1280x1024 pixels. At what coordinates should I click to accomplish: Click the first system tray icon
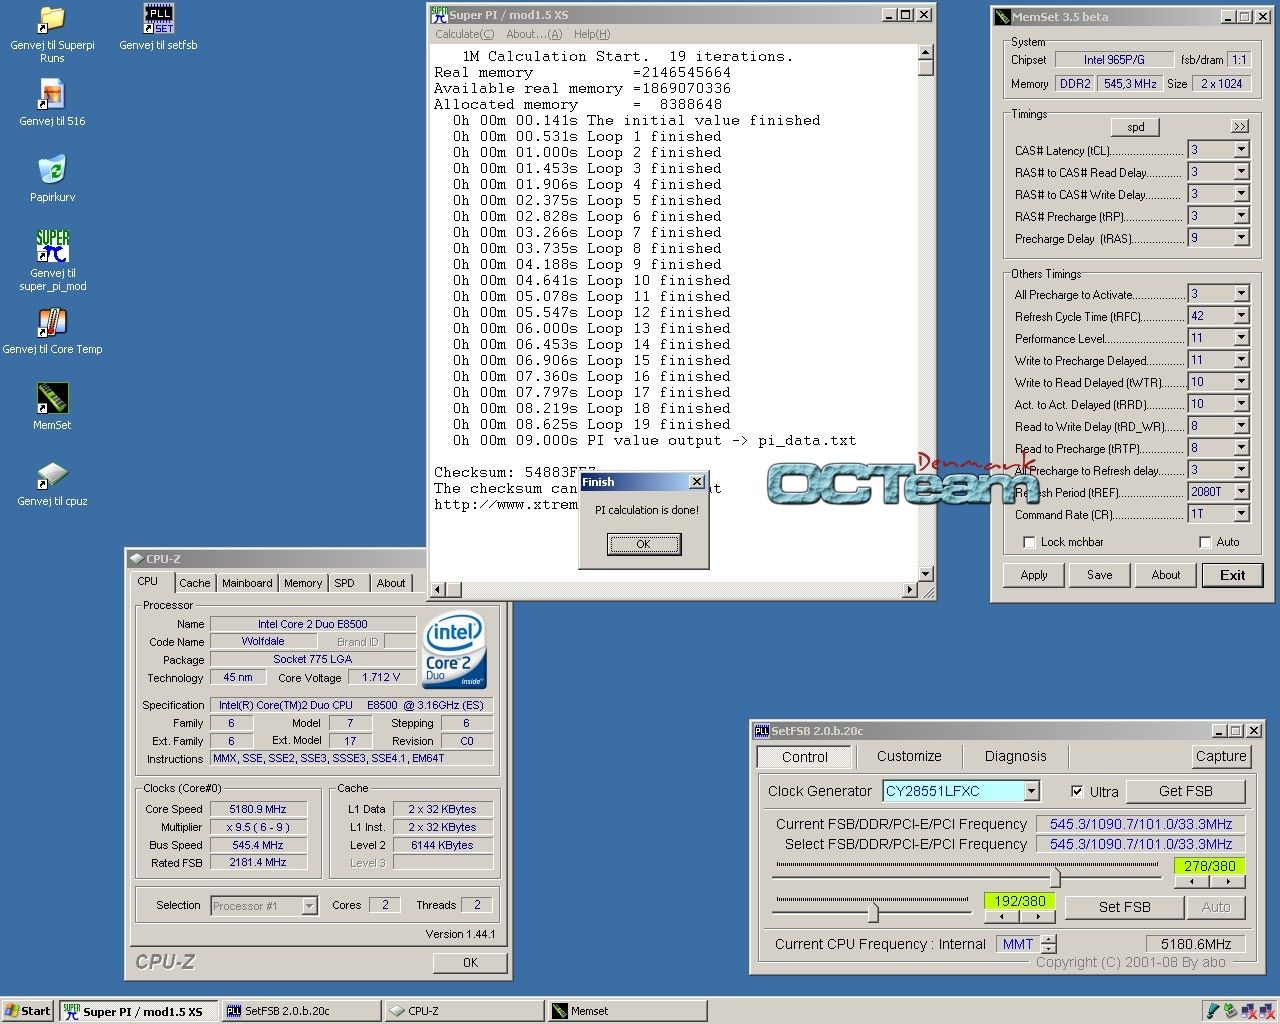coord(1213,1011)
